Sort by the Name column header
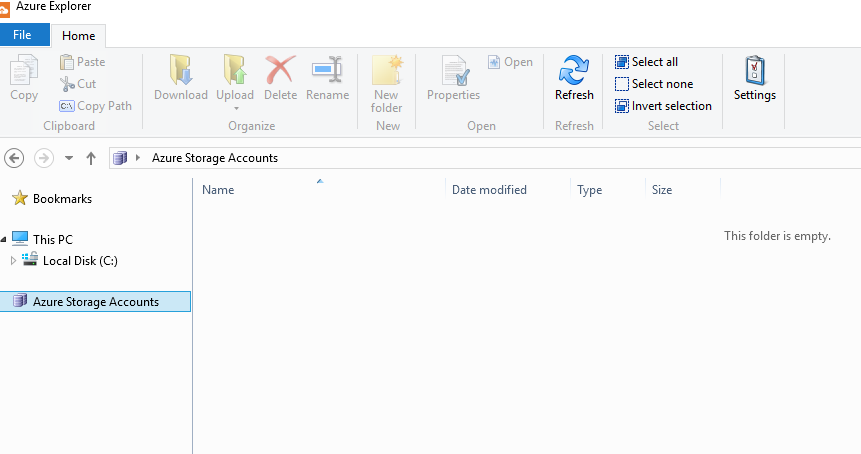This screenshot has width=861, height=454. point(319,189)
